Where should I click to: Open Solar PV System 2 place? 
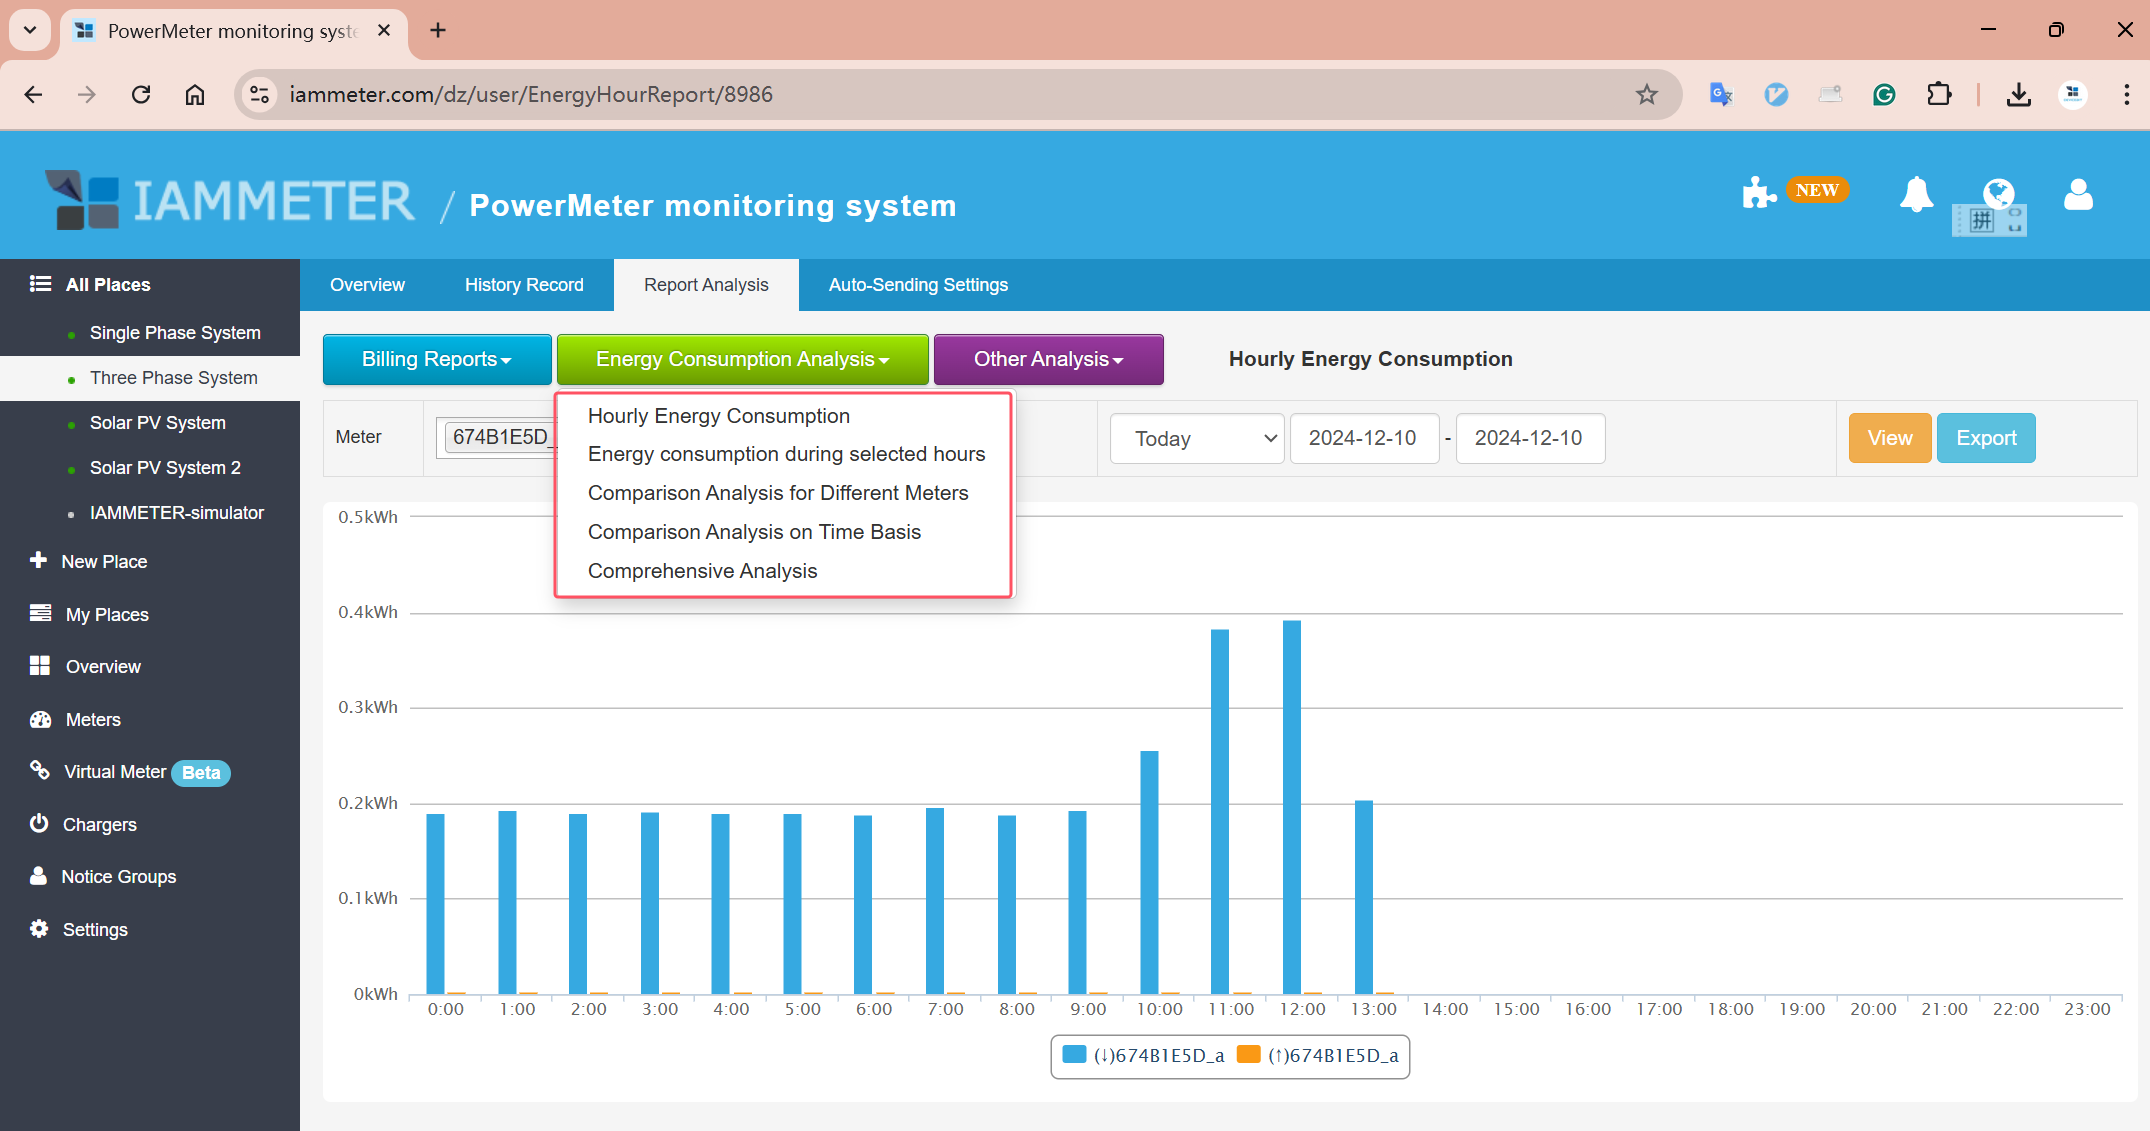coord(165,468)
